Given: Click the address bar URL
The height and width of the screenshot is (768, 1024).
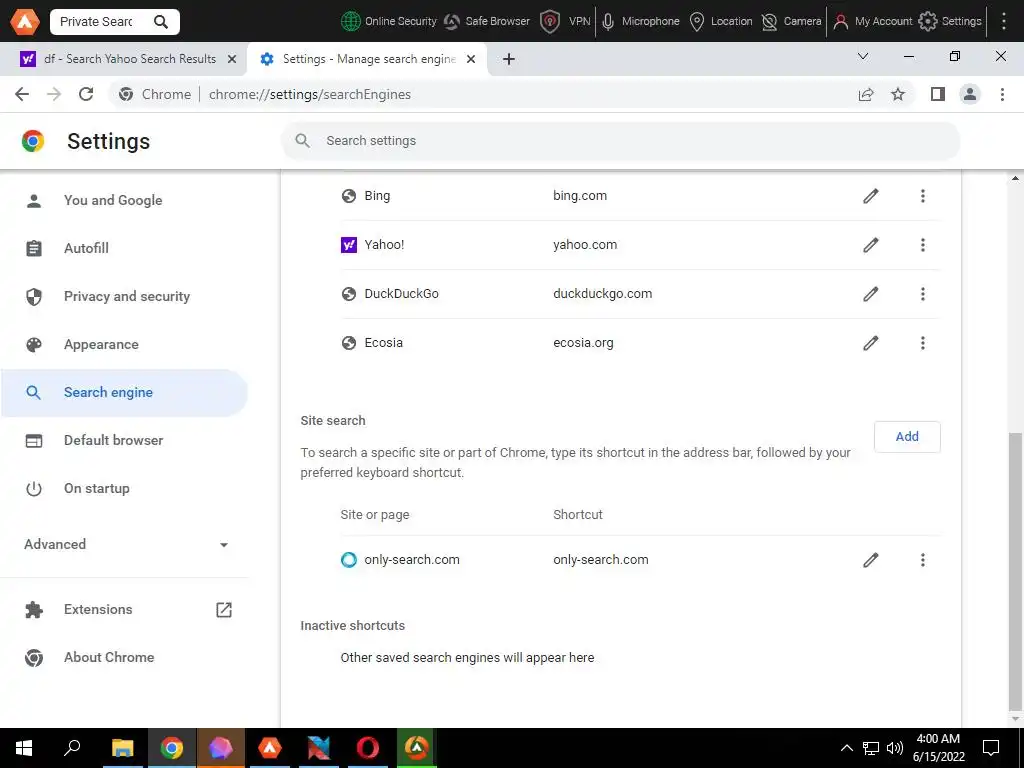Looking at the screenshot, I should (310, 94).
